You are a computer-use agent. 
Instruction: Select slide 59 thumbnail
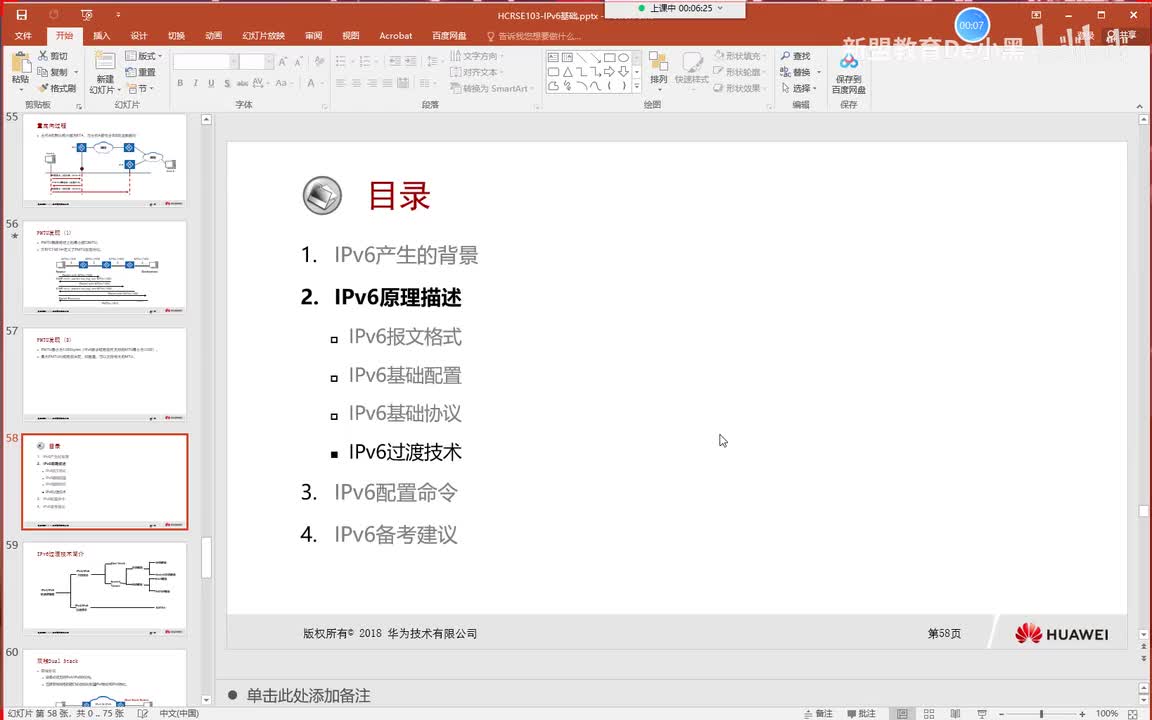coord(104,589)
